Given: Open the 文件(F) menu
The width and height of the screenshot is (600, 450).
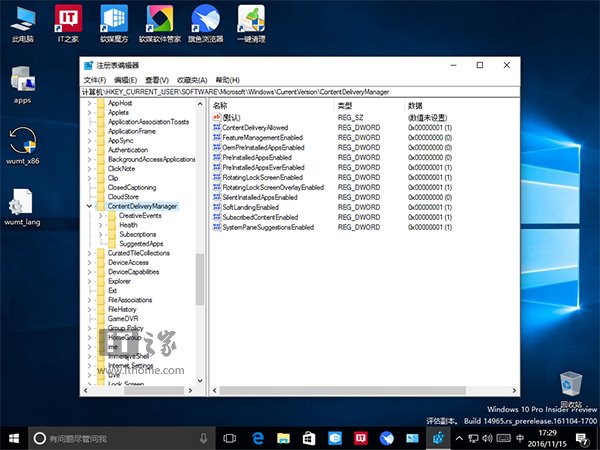Looking at the screenshot, I should (x=95, y=80).
